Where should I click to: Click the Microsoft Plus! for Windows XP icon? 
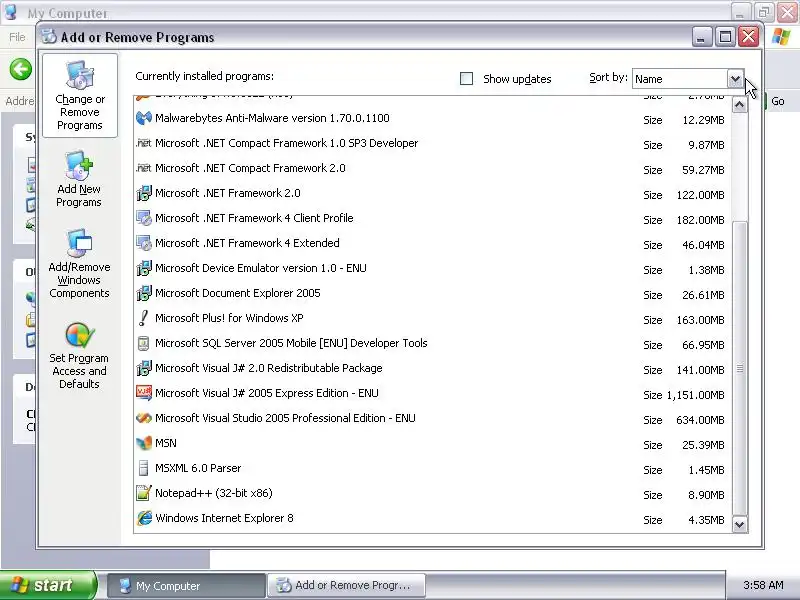tap(144, 318)
